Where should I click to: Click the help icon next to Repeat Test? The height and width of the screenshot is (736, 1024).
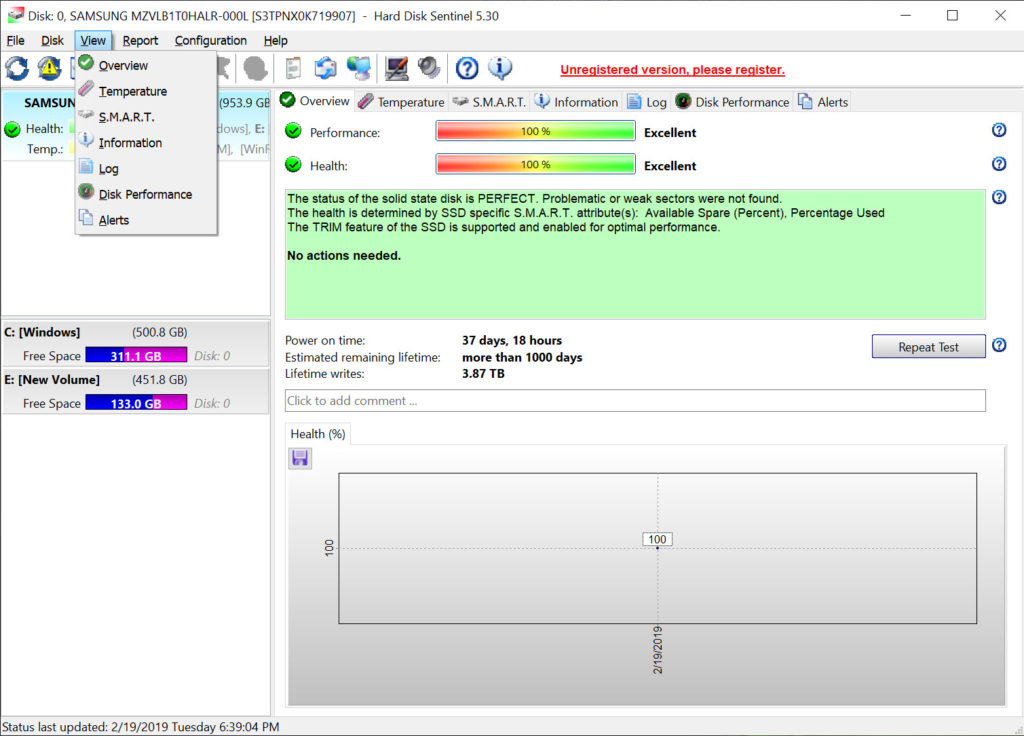tap(999, 345)
